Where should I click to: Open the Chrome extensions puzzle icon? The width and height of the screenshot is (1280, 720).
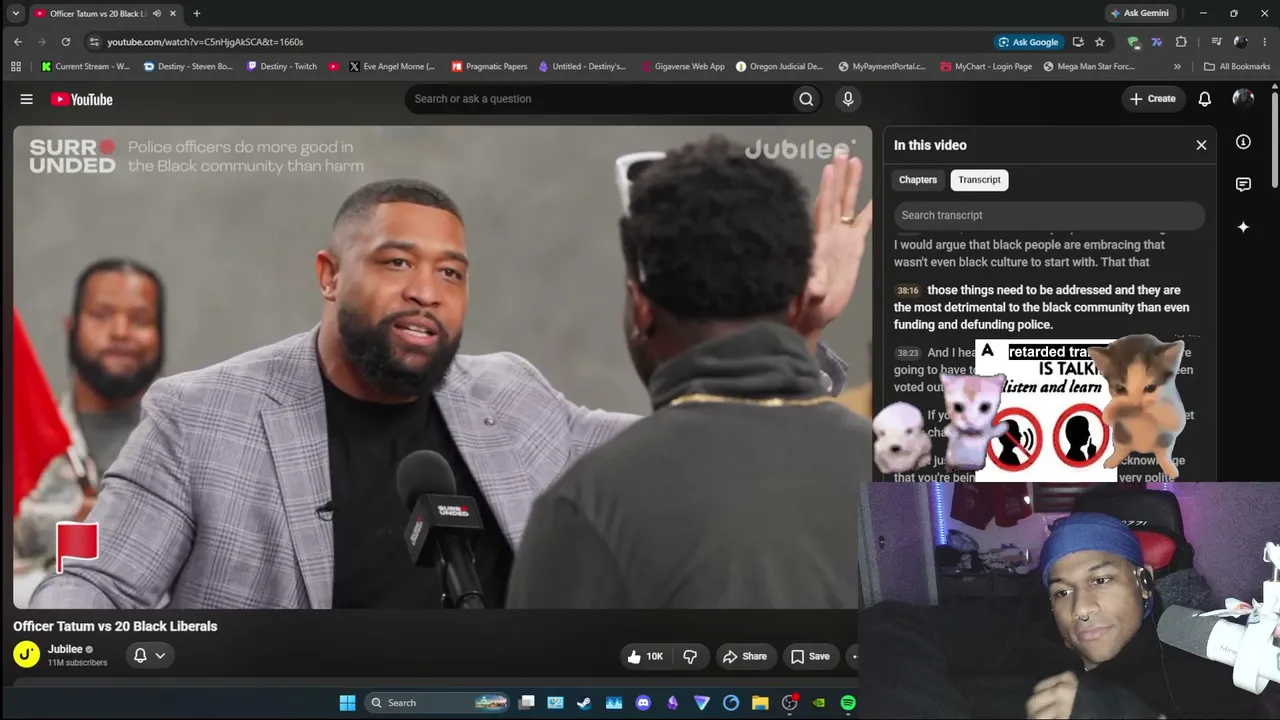point(1181,42)
